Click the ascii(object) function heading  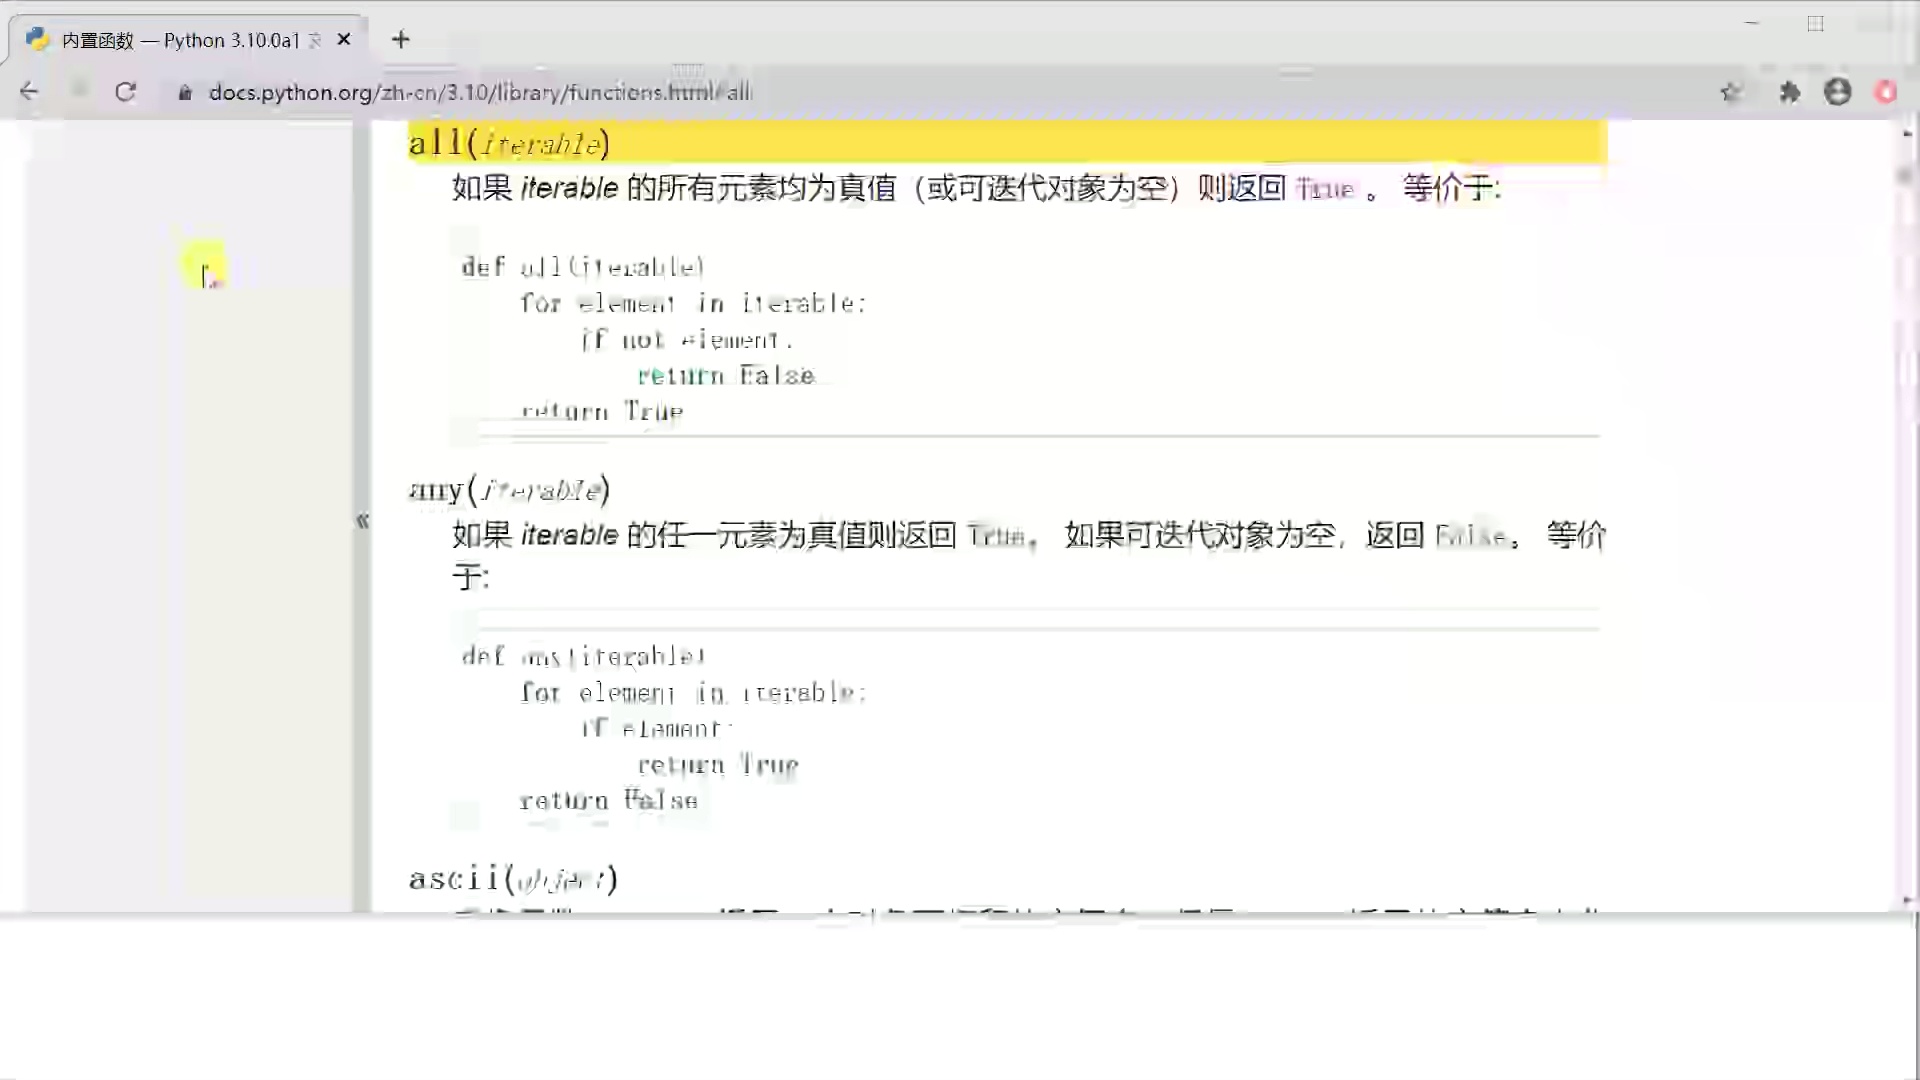[512, 878]
